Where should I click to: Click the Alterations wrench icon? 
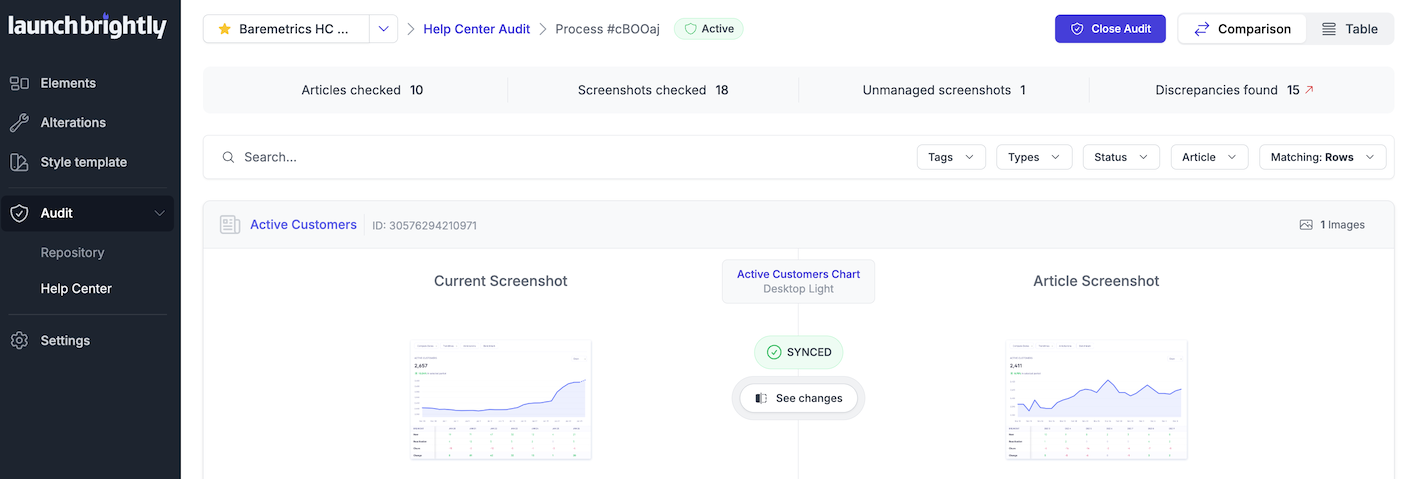pyautogui.click(x=19, y=122)
